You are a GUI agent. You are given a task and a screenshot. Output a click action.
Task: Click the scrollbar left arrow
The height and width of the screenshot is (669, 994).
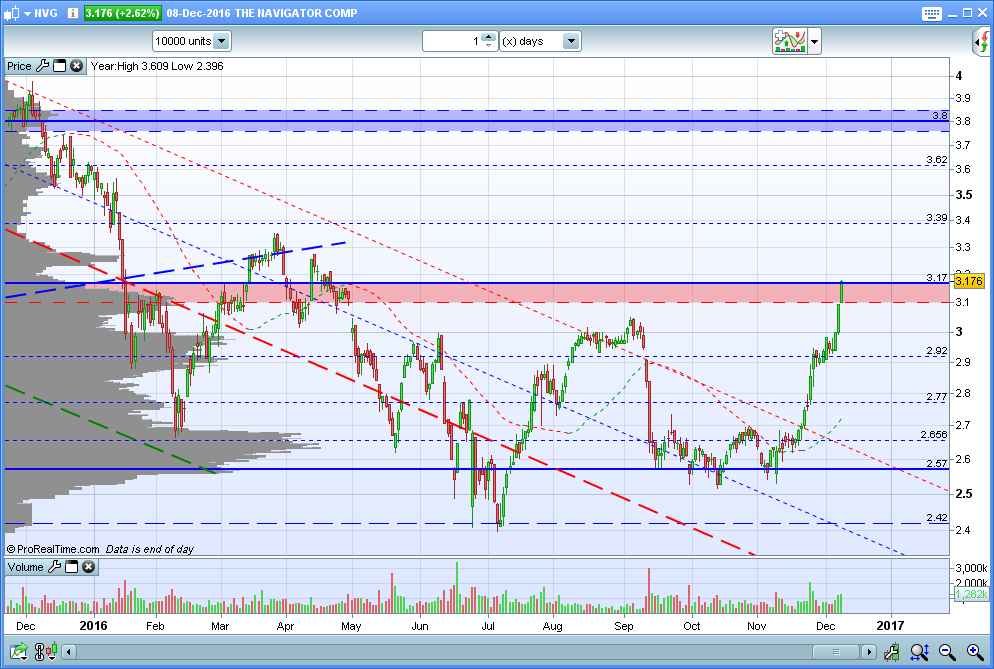[68, 652]
